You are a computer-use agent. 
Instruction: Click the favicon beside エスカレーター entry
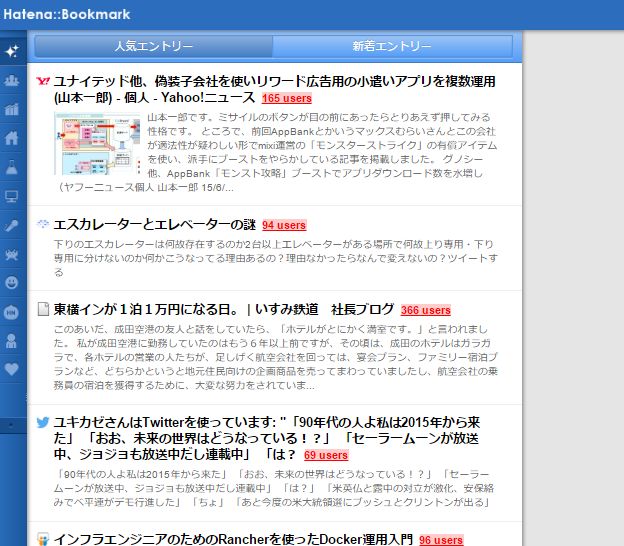[43, 224]
